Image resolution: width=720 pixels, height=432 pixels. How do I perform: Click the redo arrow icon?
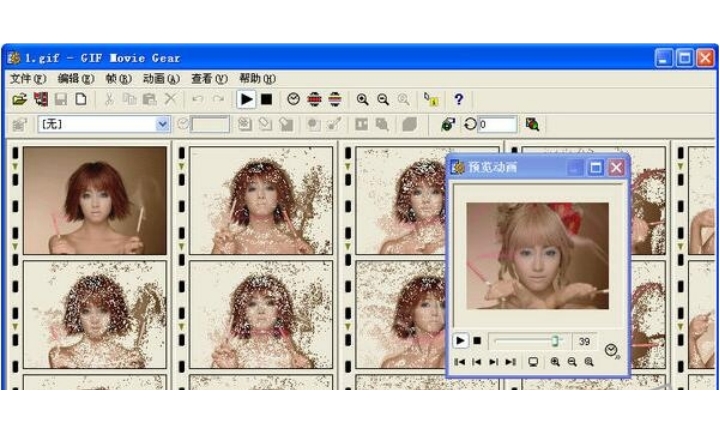click(x=219, y=99)
